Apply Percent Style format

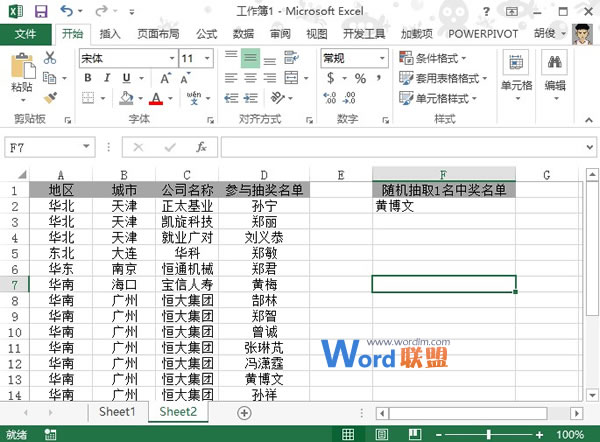click(x=360, y=78)
